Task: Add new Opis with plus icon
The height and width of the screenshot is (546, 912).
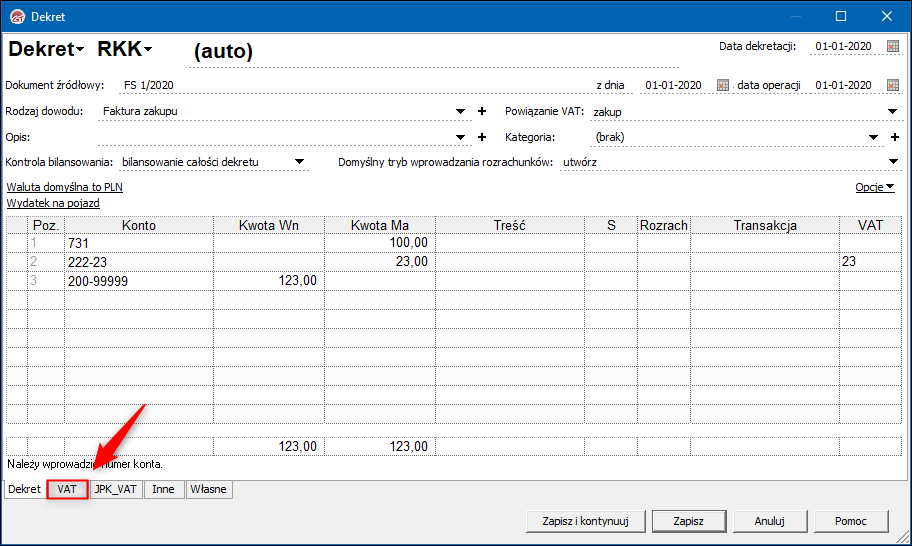Action: (x=482, y=137)
